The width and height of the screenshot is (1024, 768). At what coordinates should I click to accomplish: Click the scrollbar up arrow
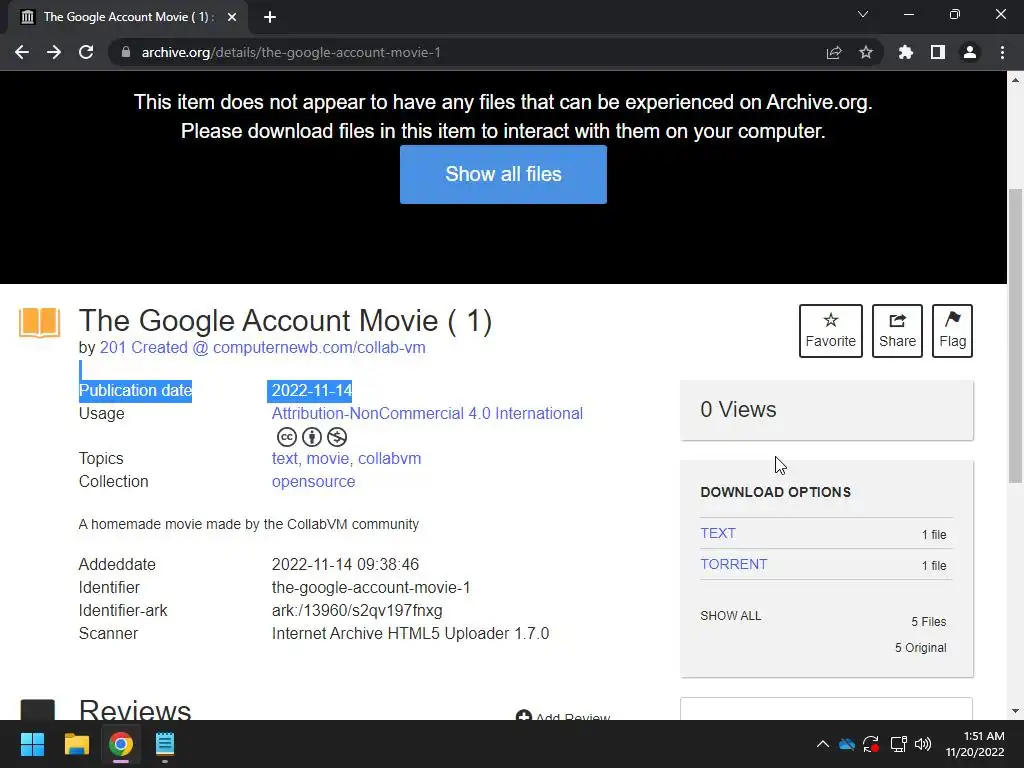(1015, 80)
